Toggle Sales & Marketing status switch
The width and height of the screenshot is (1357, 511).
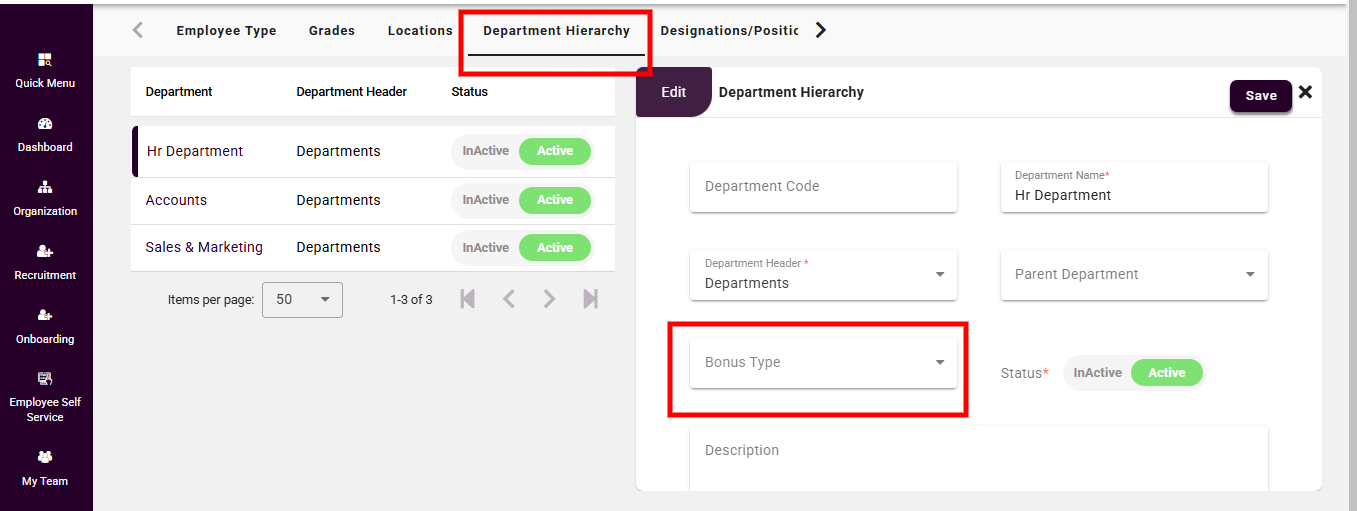tap(522, 248)
